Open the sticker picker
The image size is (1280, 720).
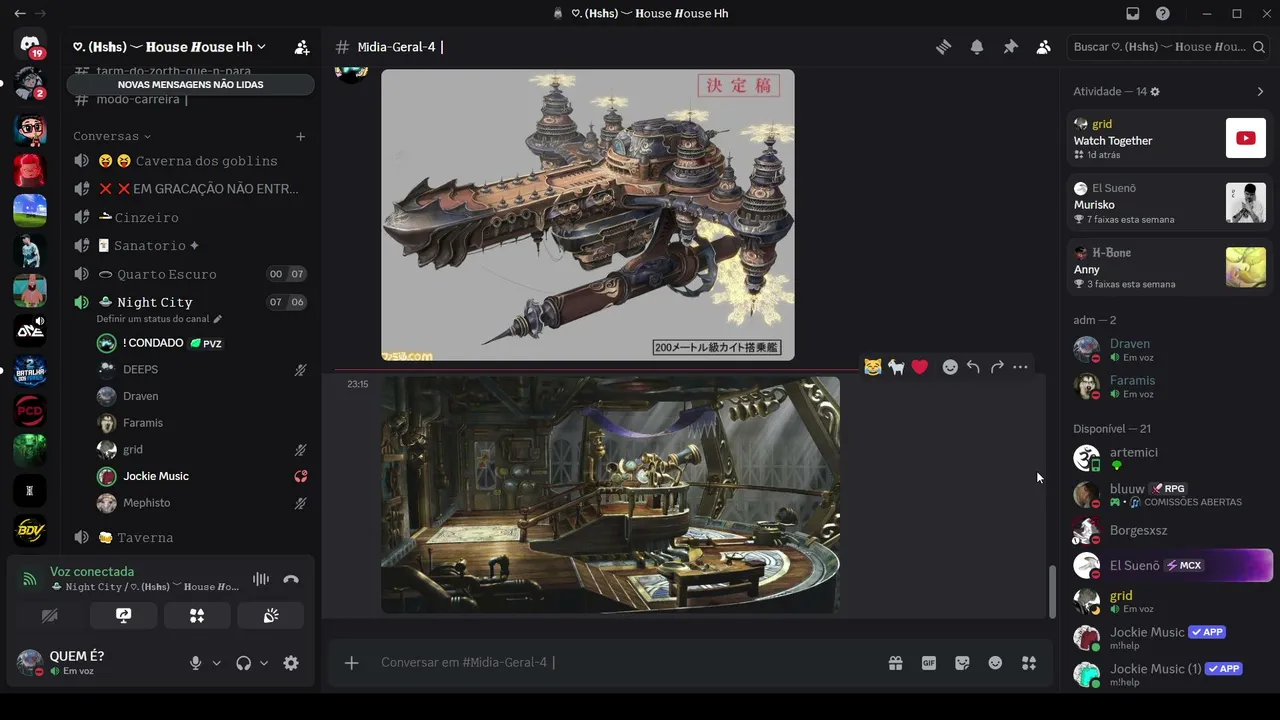tap(962, 663)
